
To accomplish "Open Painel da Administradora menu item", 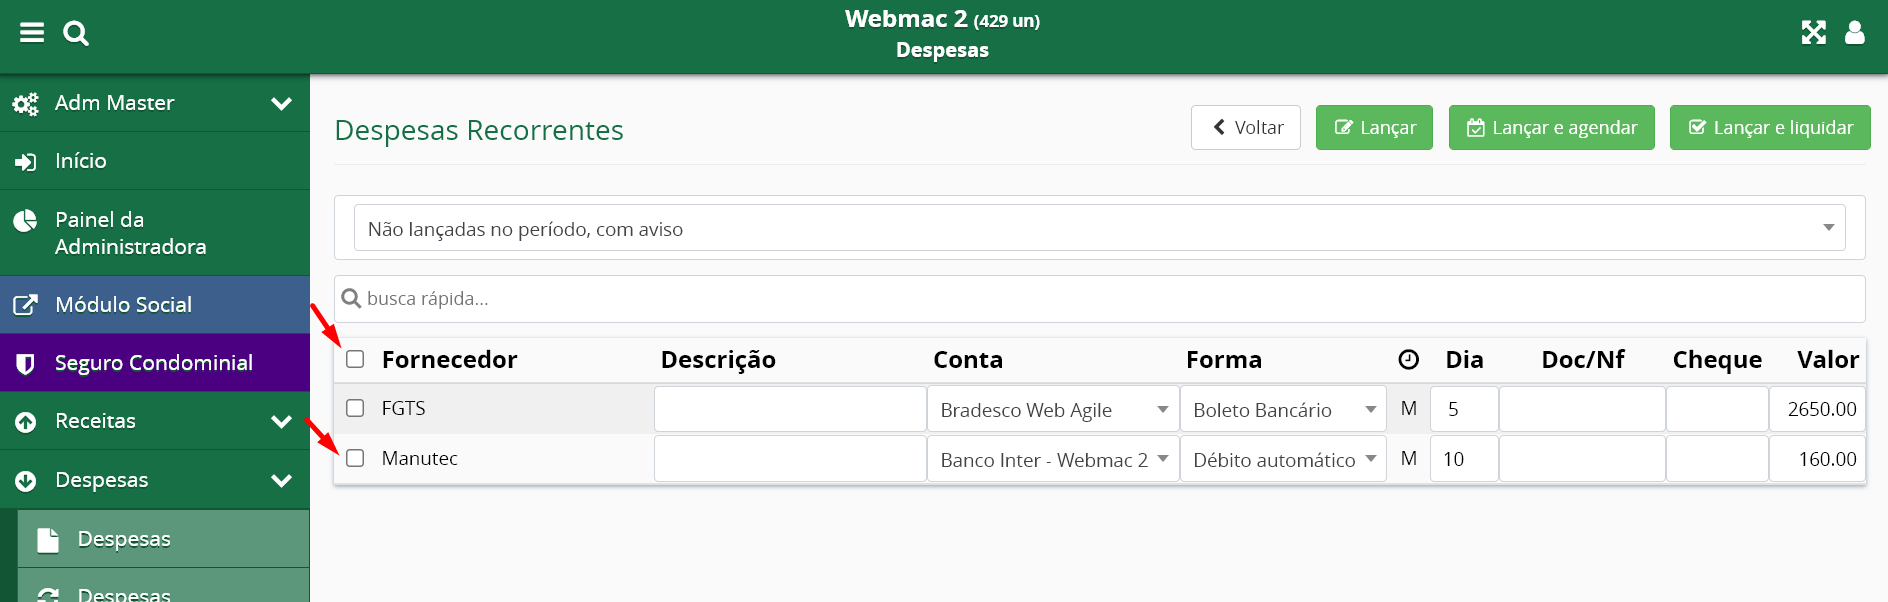I will coord(155,233).
